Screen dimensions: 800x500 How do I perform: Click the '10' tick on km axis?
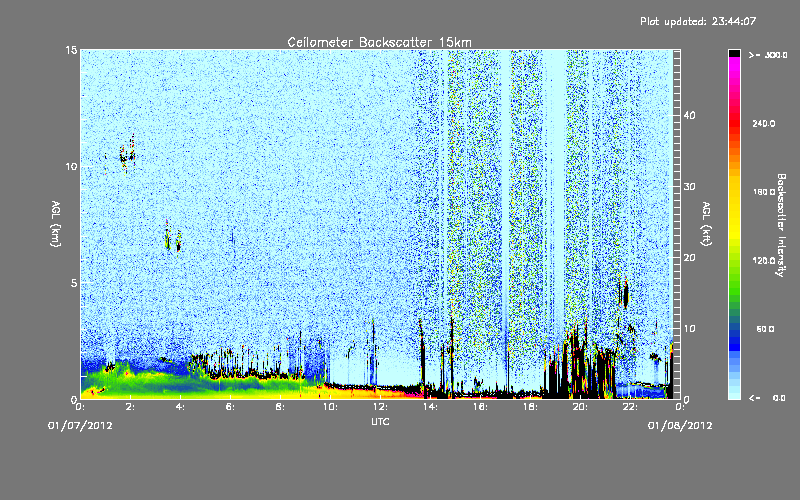(71, 167)
